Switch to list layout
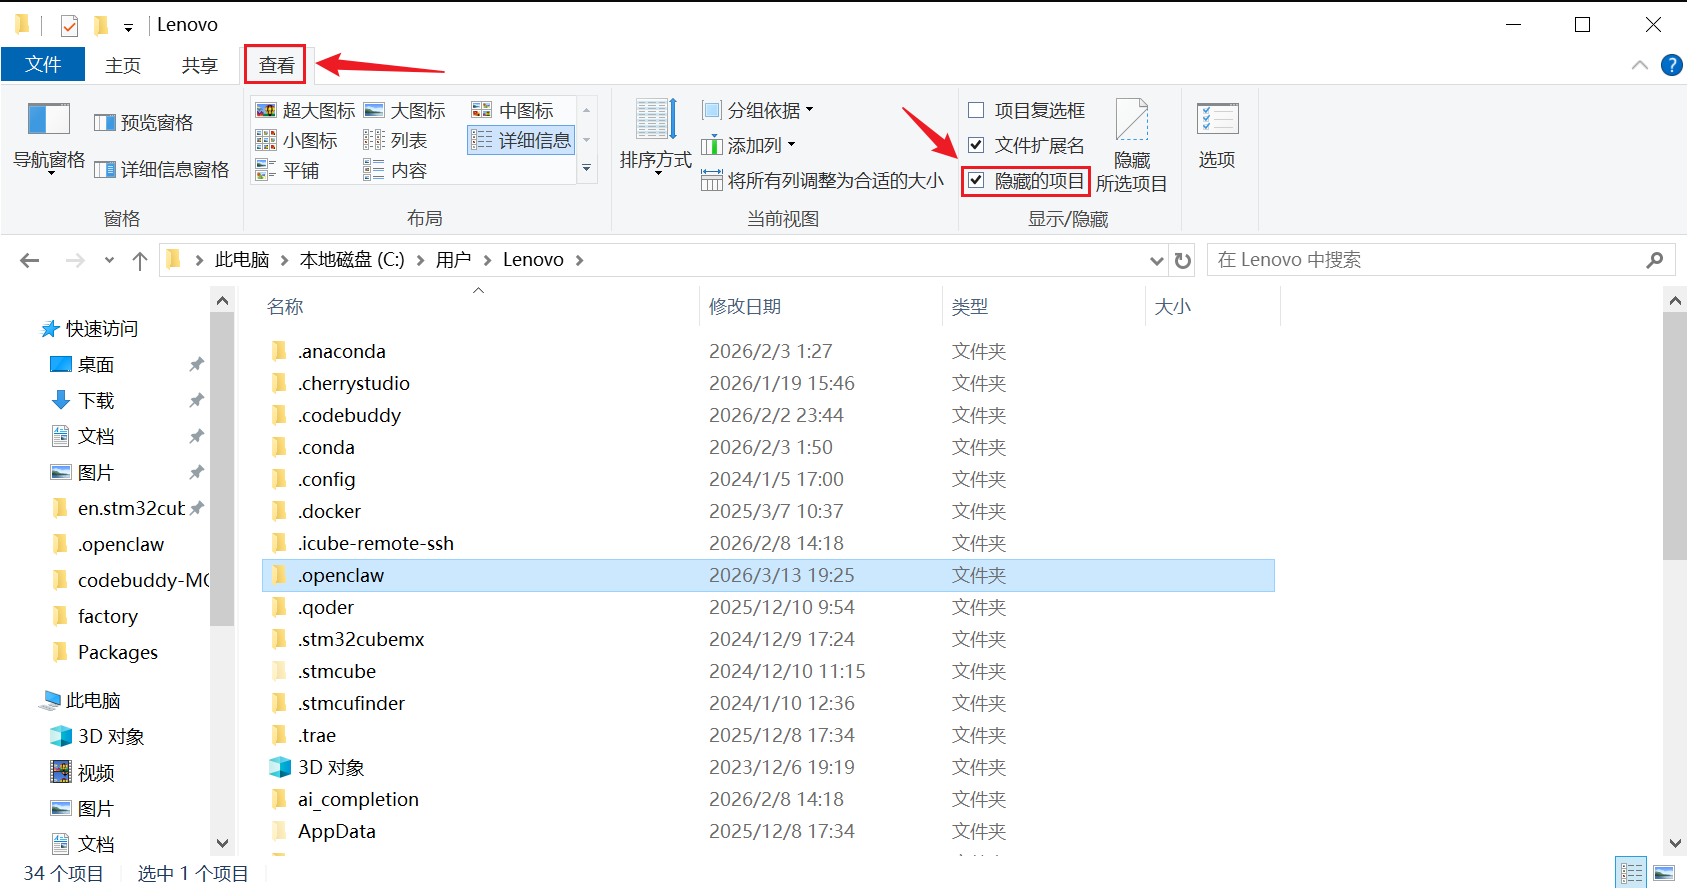 pyautogui.click(x=395, y=140)
